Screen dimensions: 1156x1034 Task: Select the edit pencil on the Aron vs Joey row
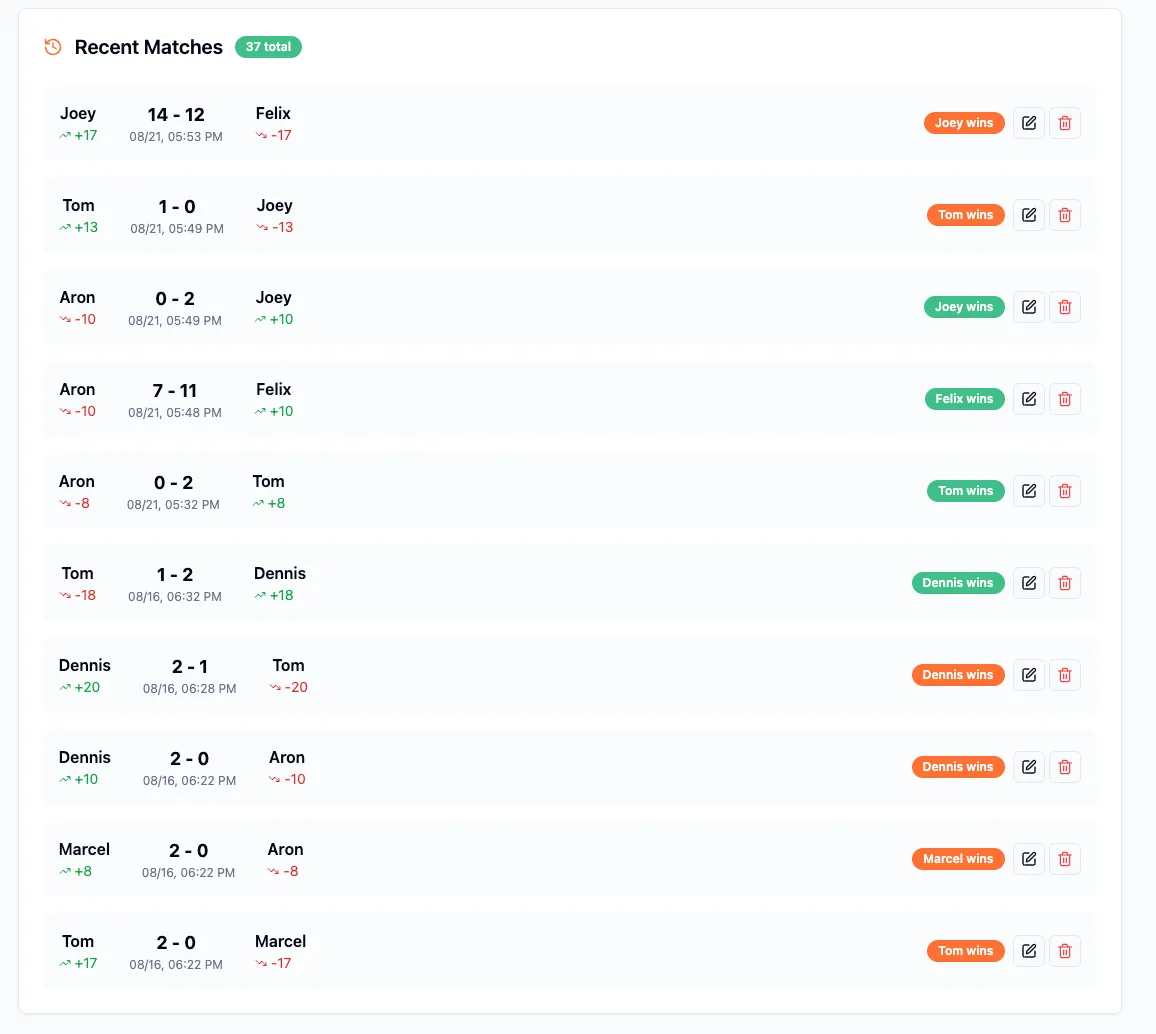coord(1029,306)
